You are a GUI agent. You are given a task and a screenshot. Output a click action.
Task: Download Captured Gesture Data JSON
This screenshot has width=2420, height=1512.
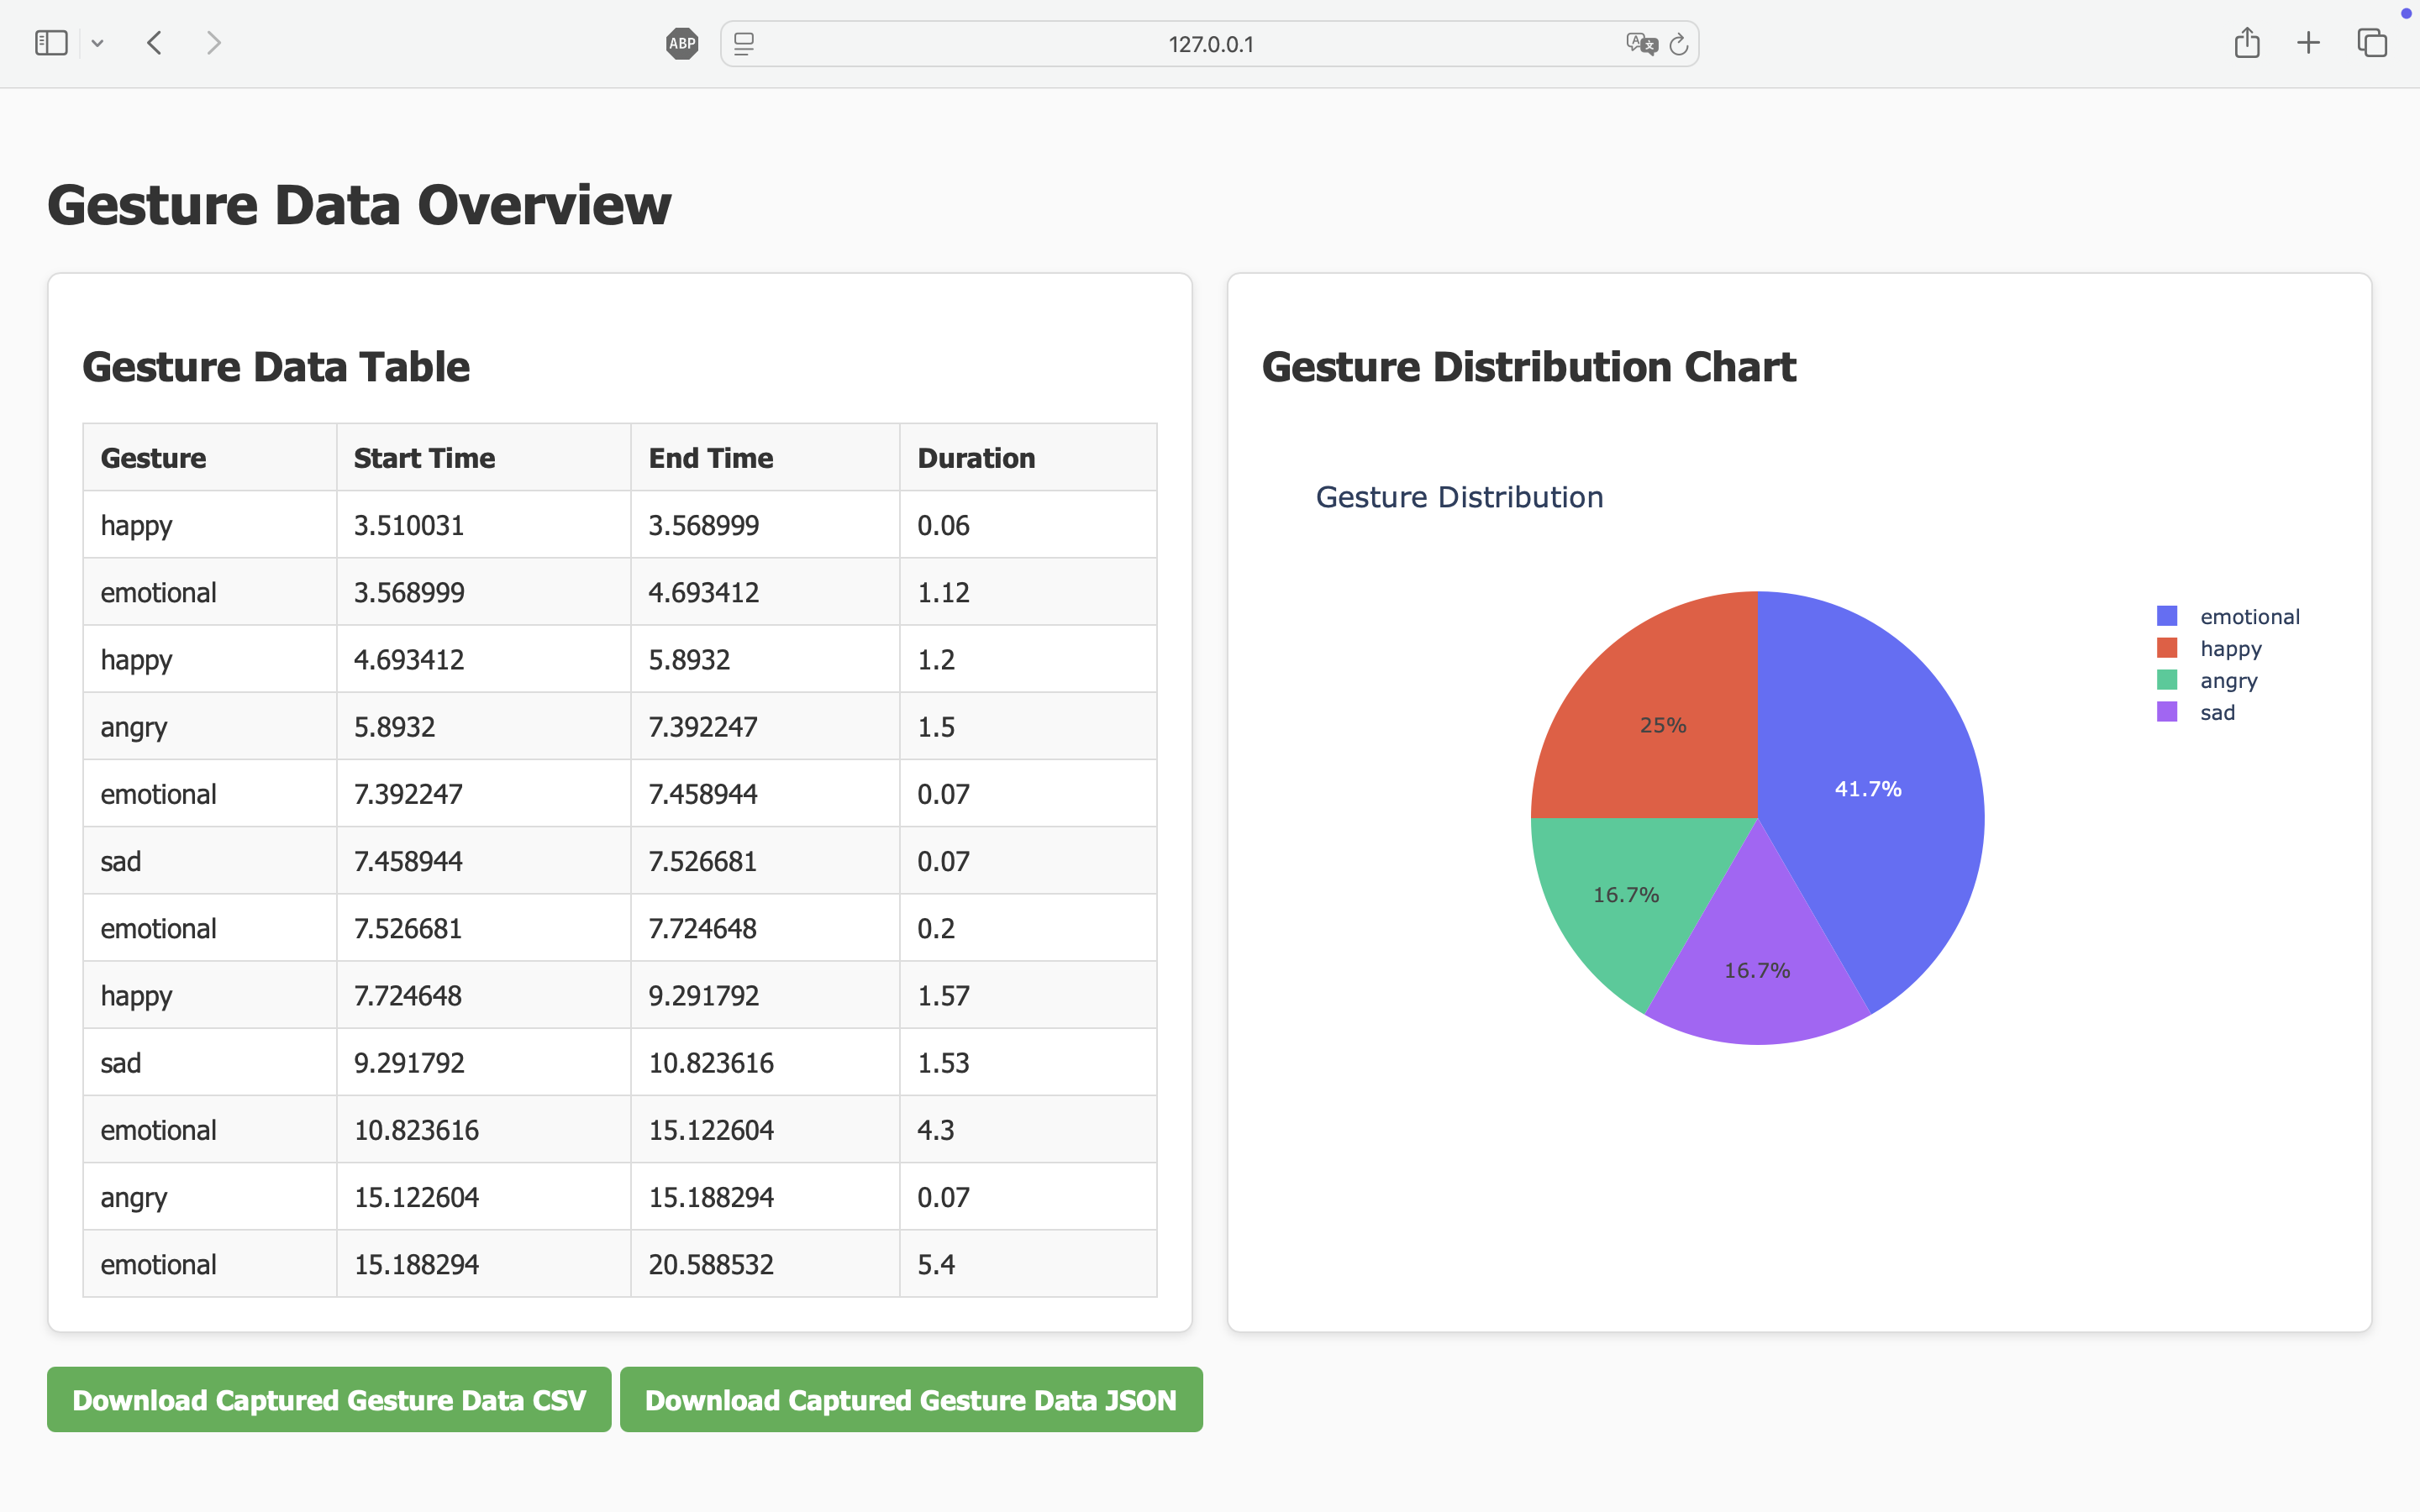pos(911,1399)
